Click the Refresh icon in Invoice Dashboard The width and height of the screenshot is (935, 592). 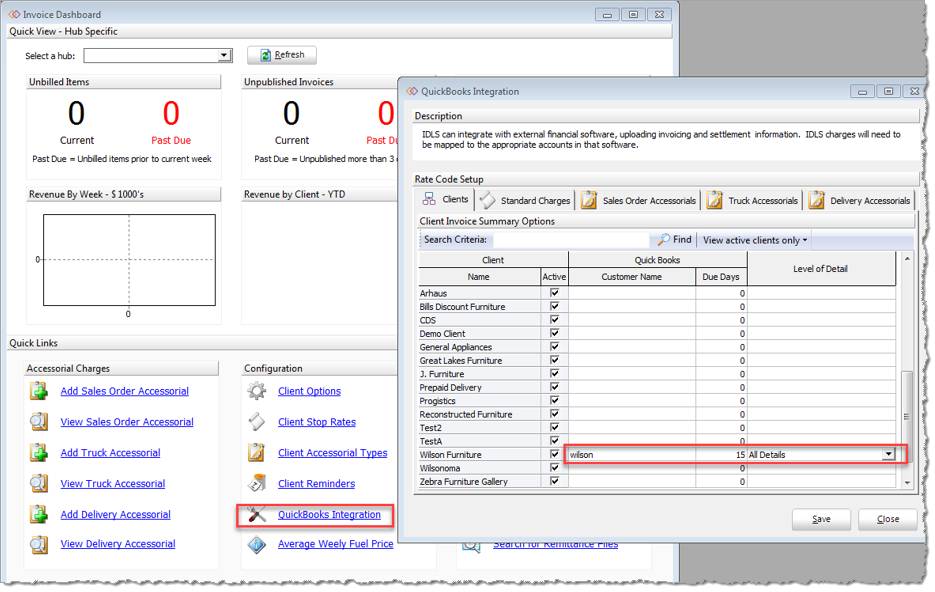coord(266,55)
